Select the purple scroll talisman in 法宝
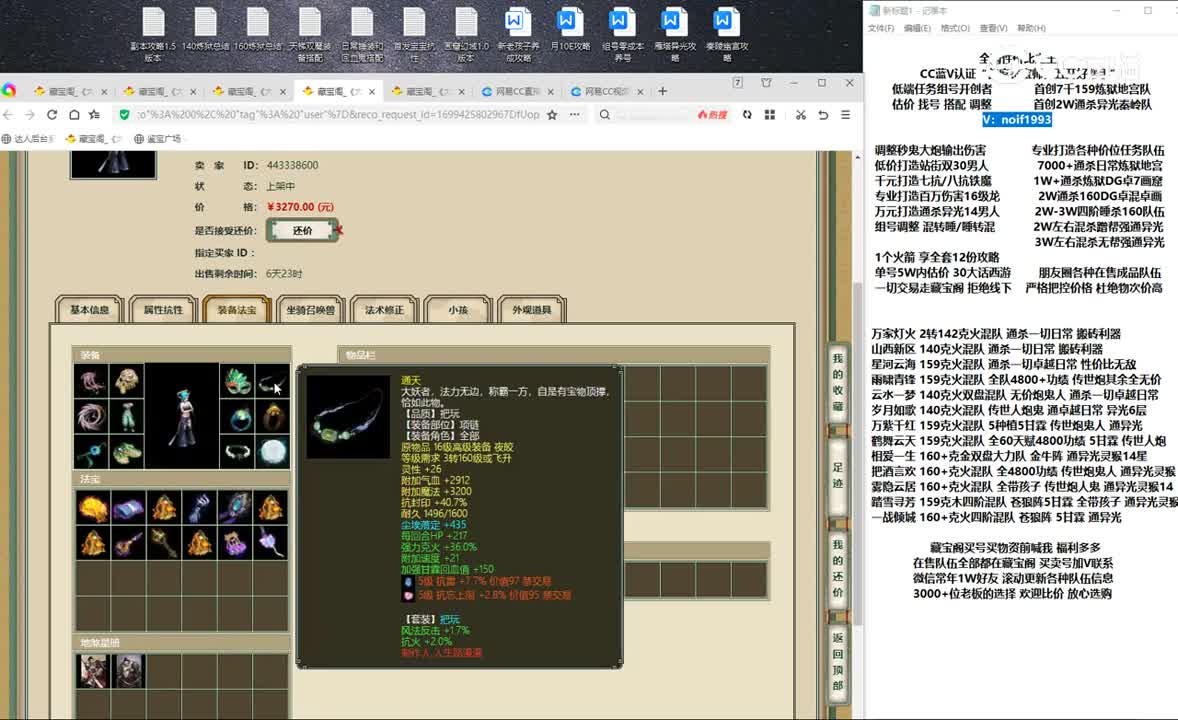This screenshot has width=1178, height=720. pos(128,507)
